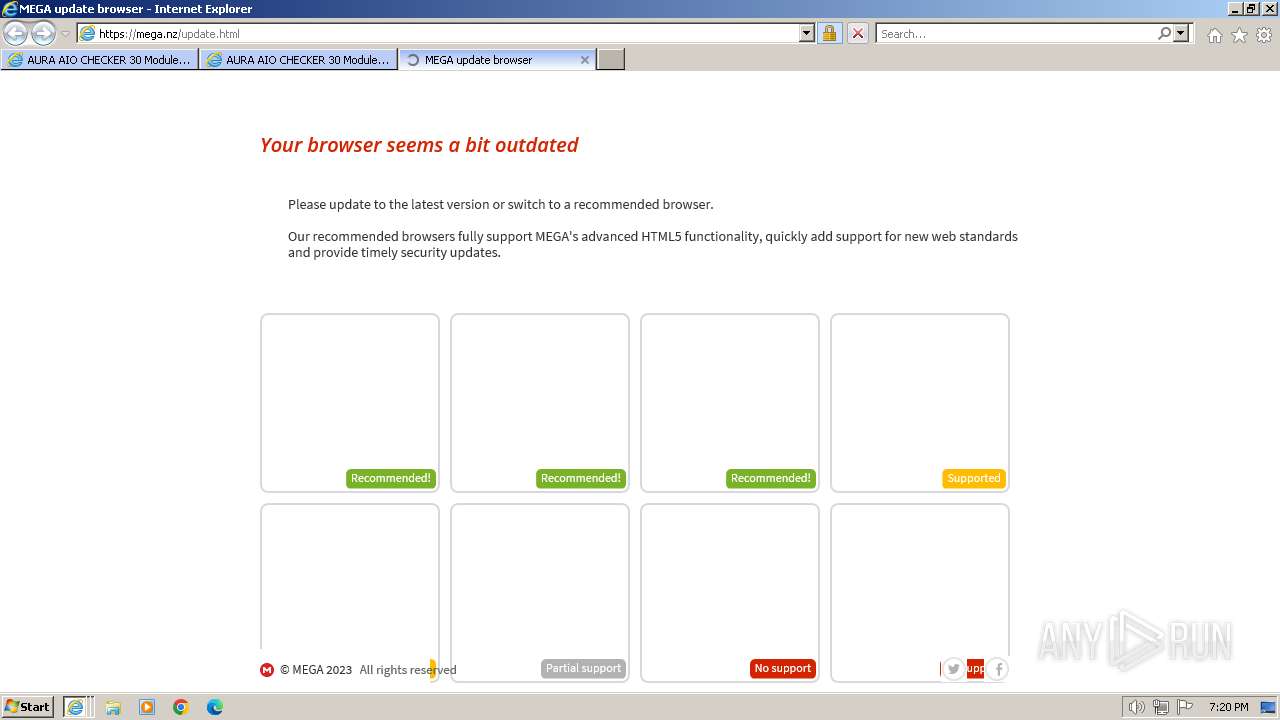Click the browser Forward arrow button
Viewport: 1280px width, 720px height.
(43, 33)
